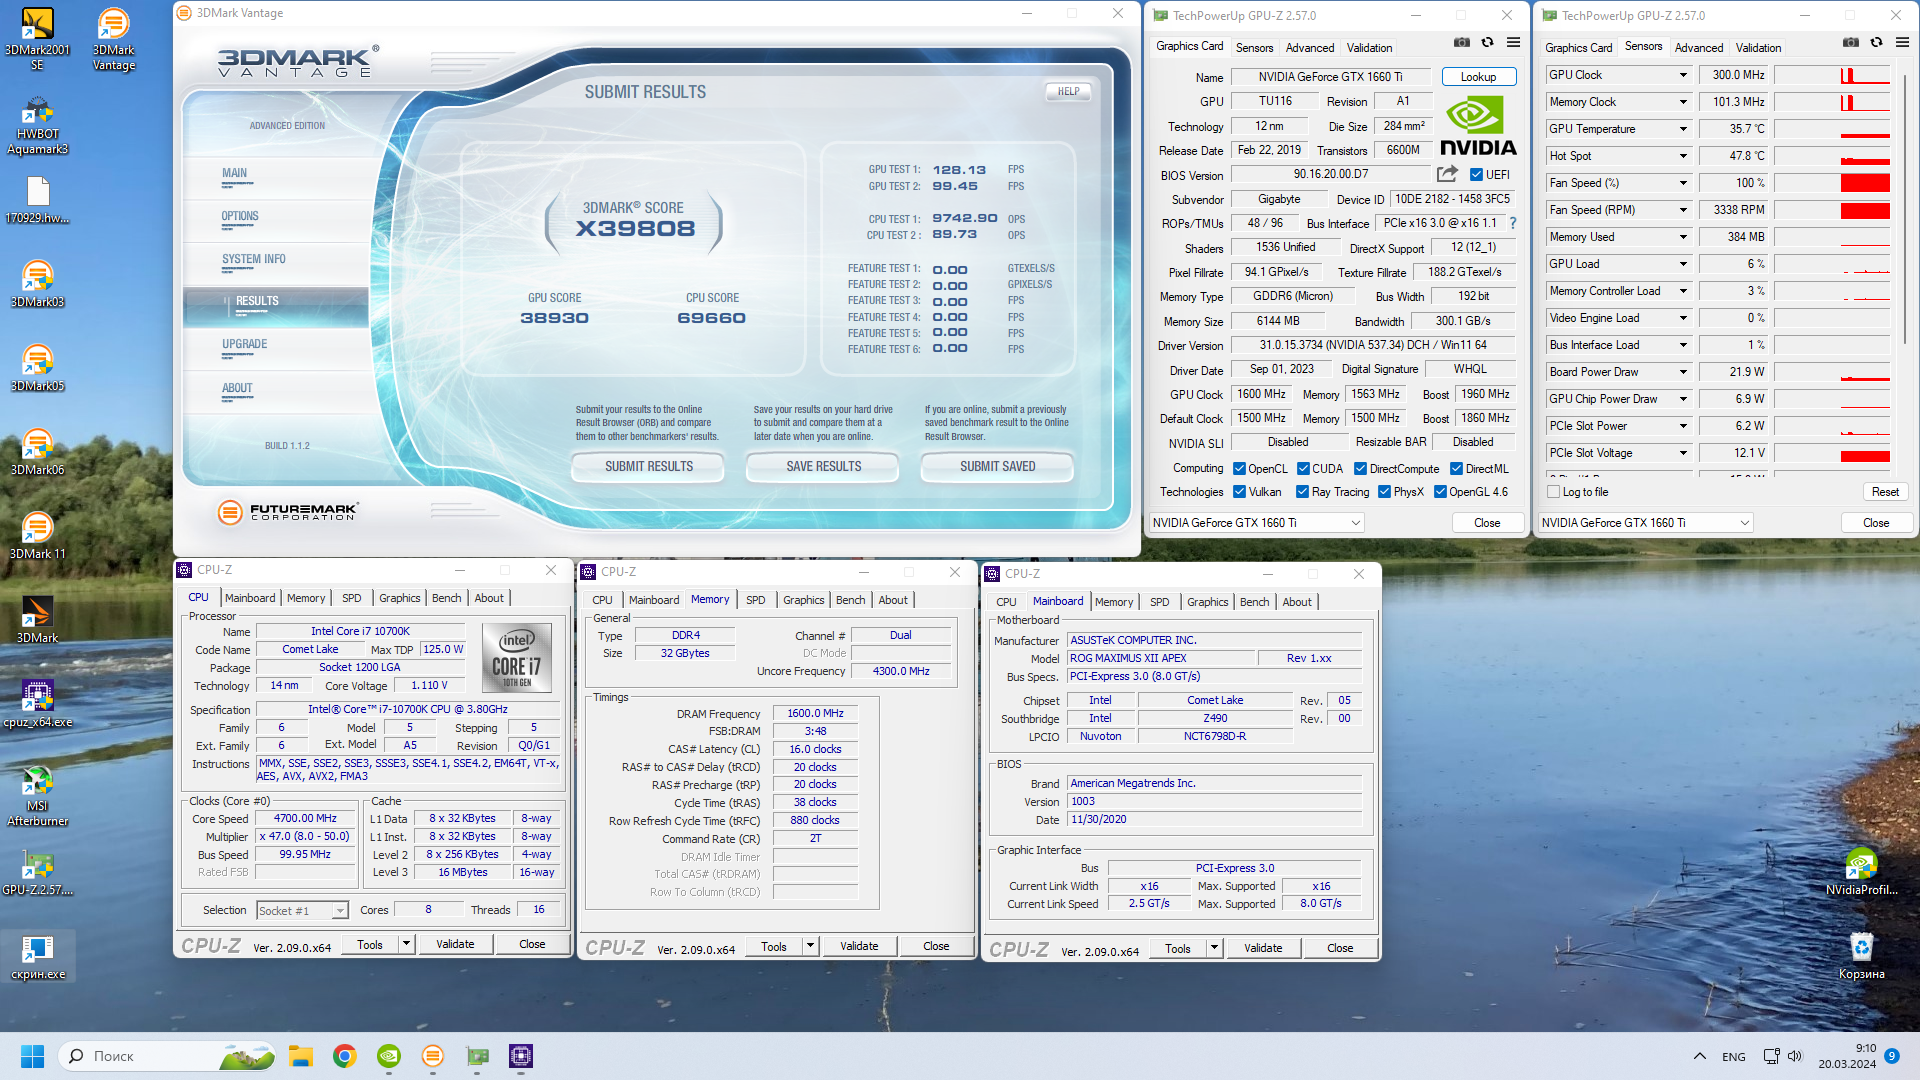The image size is (1920, 1080).
Task: Open 3DMark Vantage desktop shortcut
Action: tap(113, 39)
